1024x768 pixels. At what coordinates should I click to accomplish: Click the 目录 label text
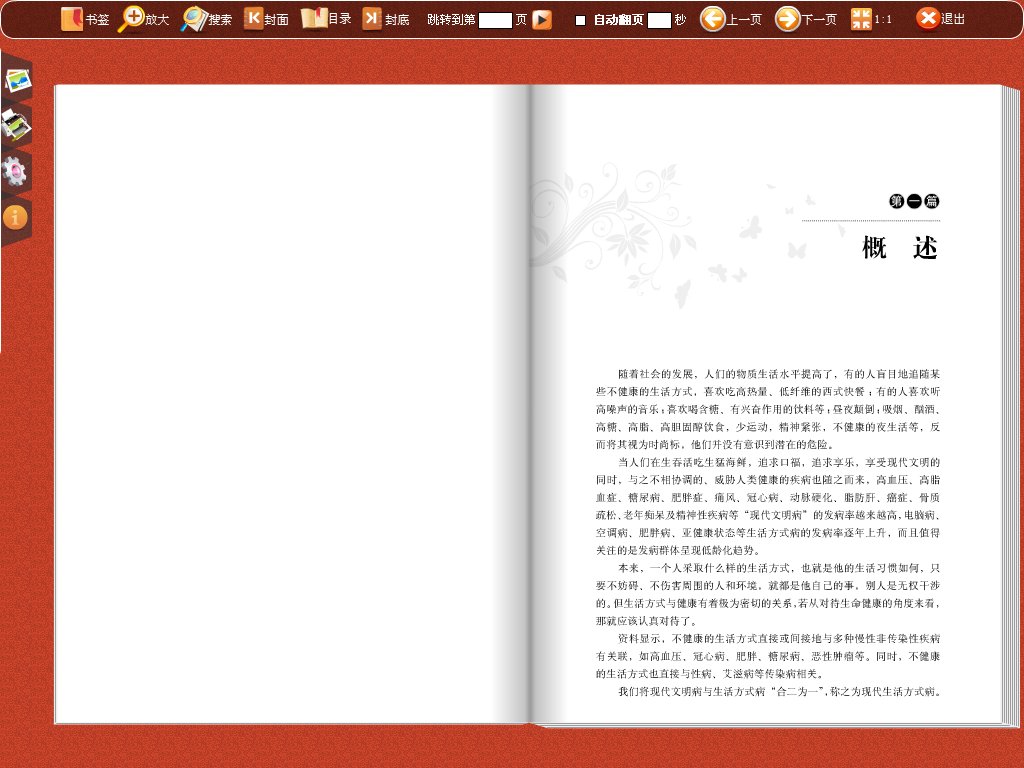(x=340, y=19)
